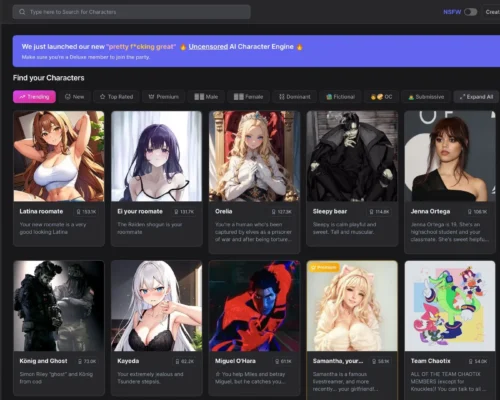Screen dimensions: 500x400
Task: Click the Ei your roomate title text
Action: click(140, 211)
